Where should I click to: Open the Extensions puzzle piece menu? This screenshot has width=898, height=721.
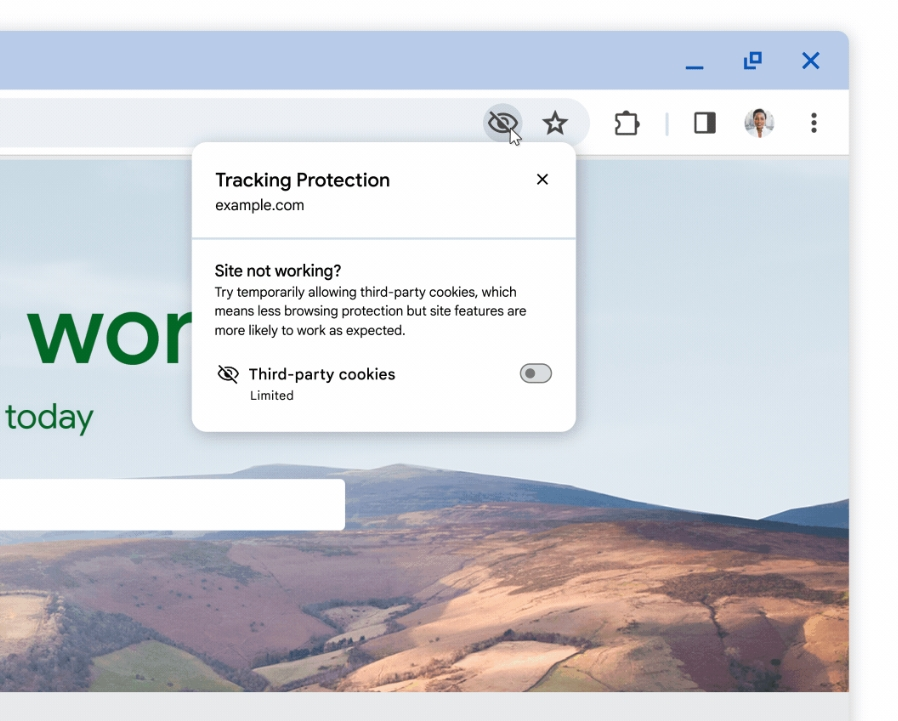(627, 123)
